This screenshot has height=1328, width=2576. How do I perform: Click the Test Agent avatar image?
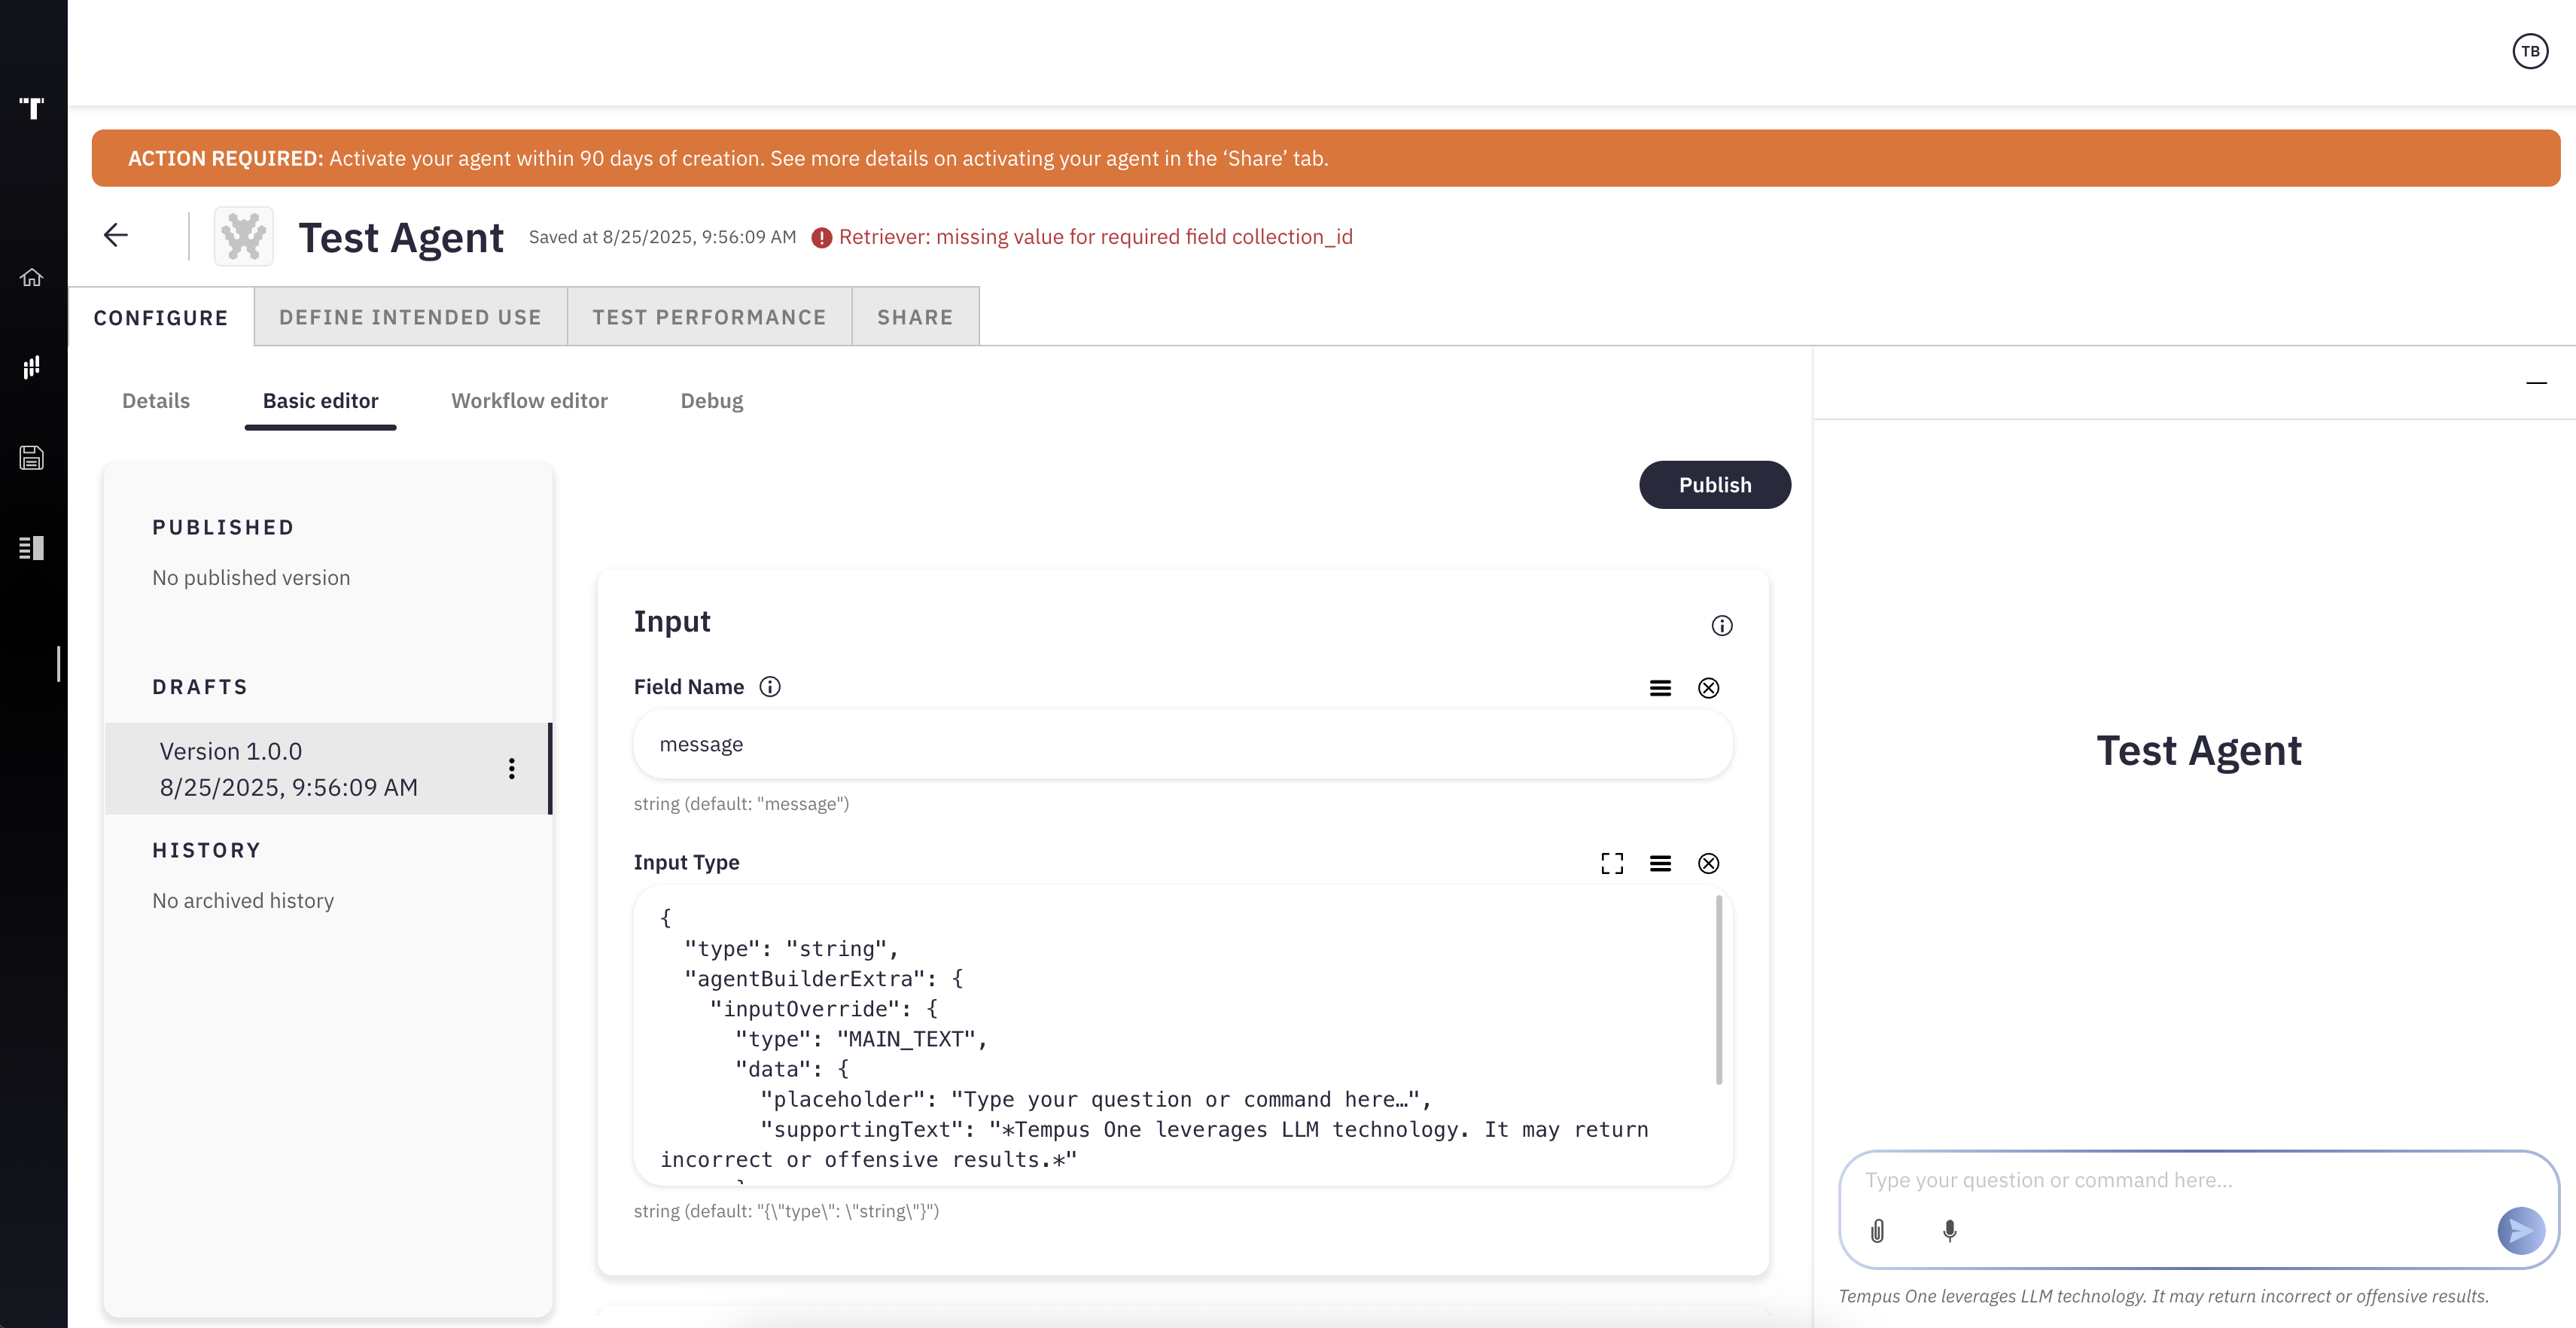coord(244,237)
